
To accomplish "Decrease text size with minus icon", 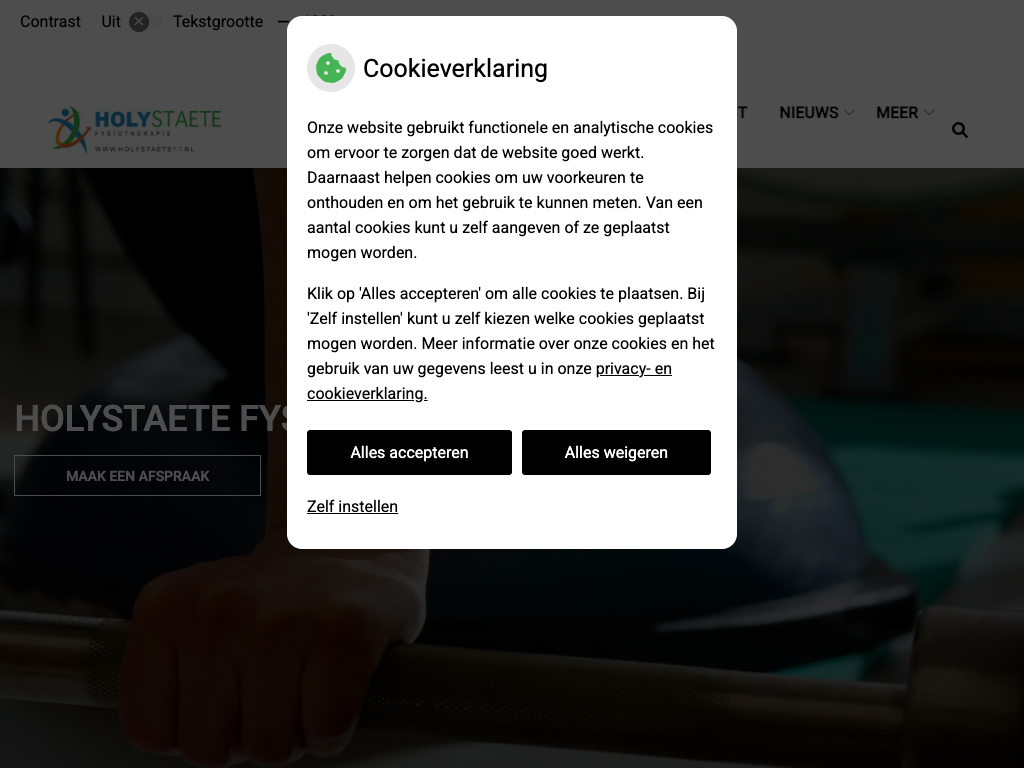I will click(282, 22).
